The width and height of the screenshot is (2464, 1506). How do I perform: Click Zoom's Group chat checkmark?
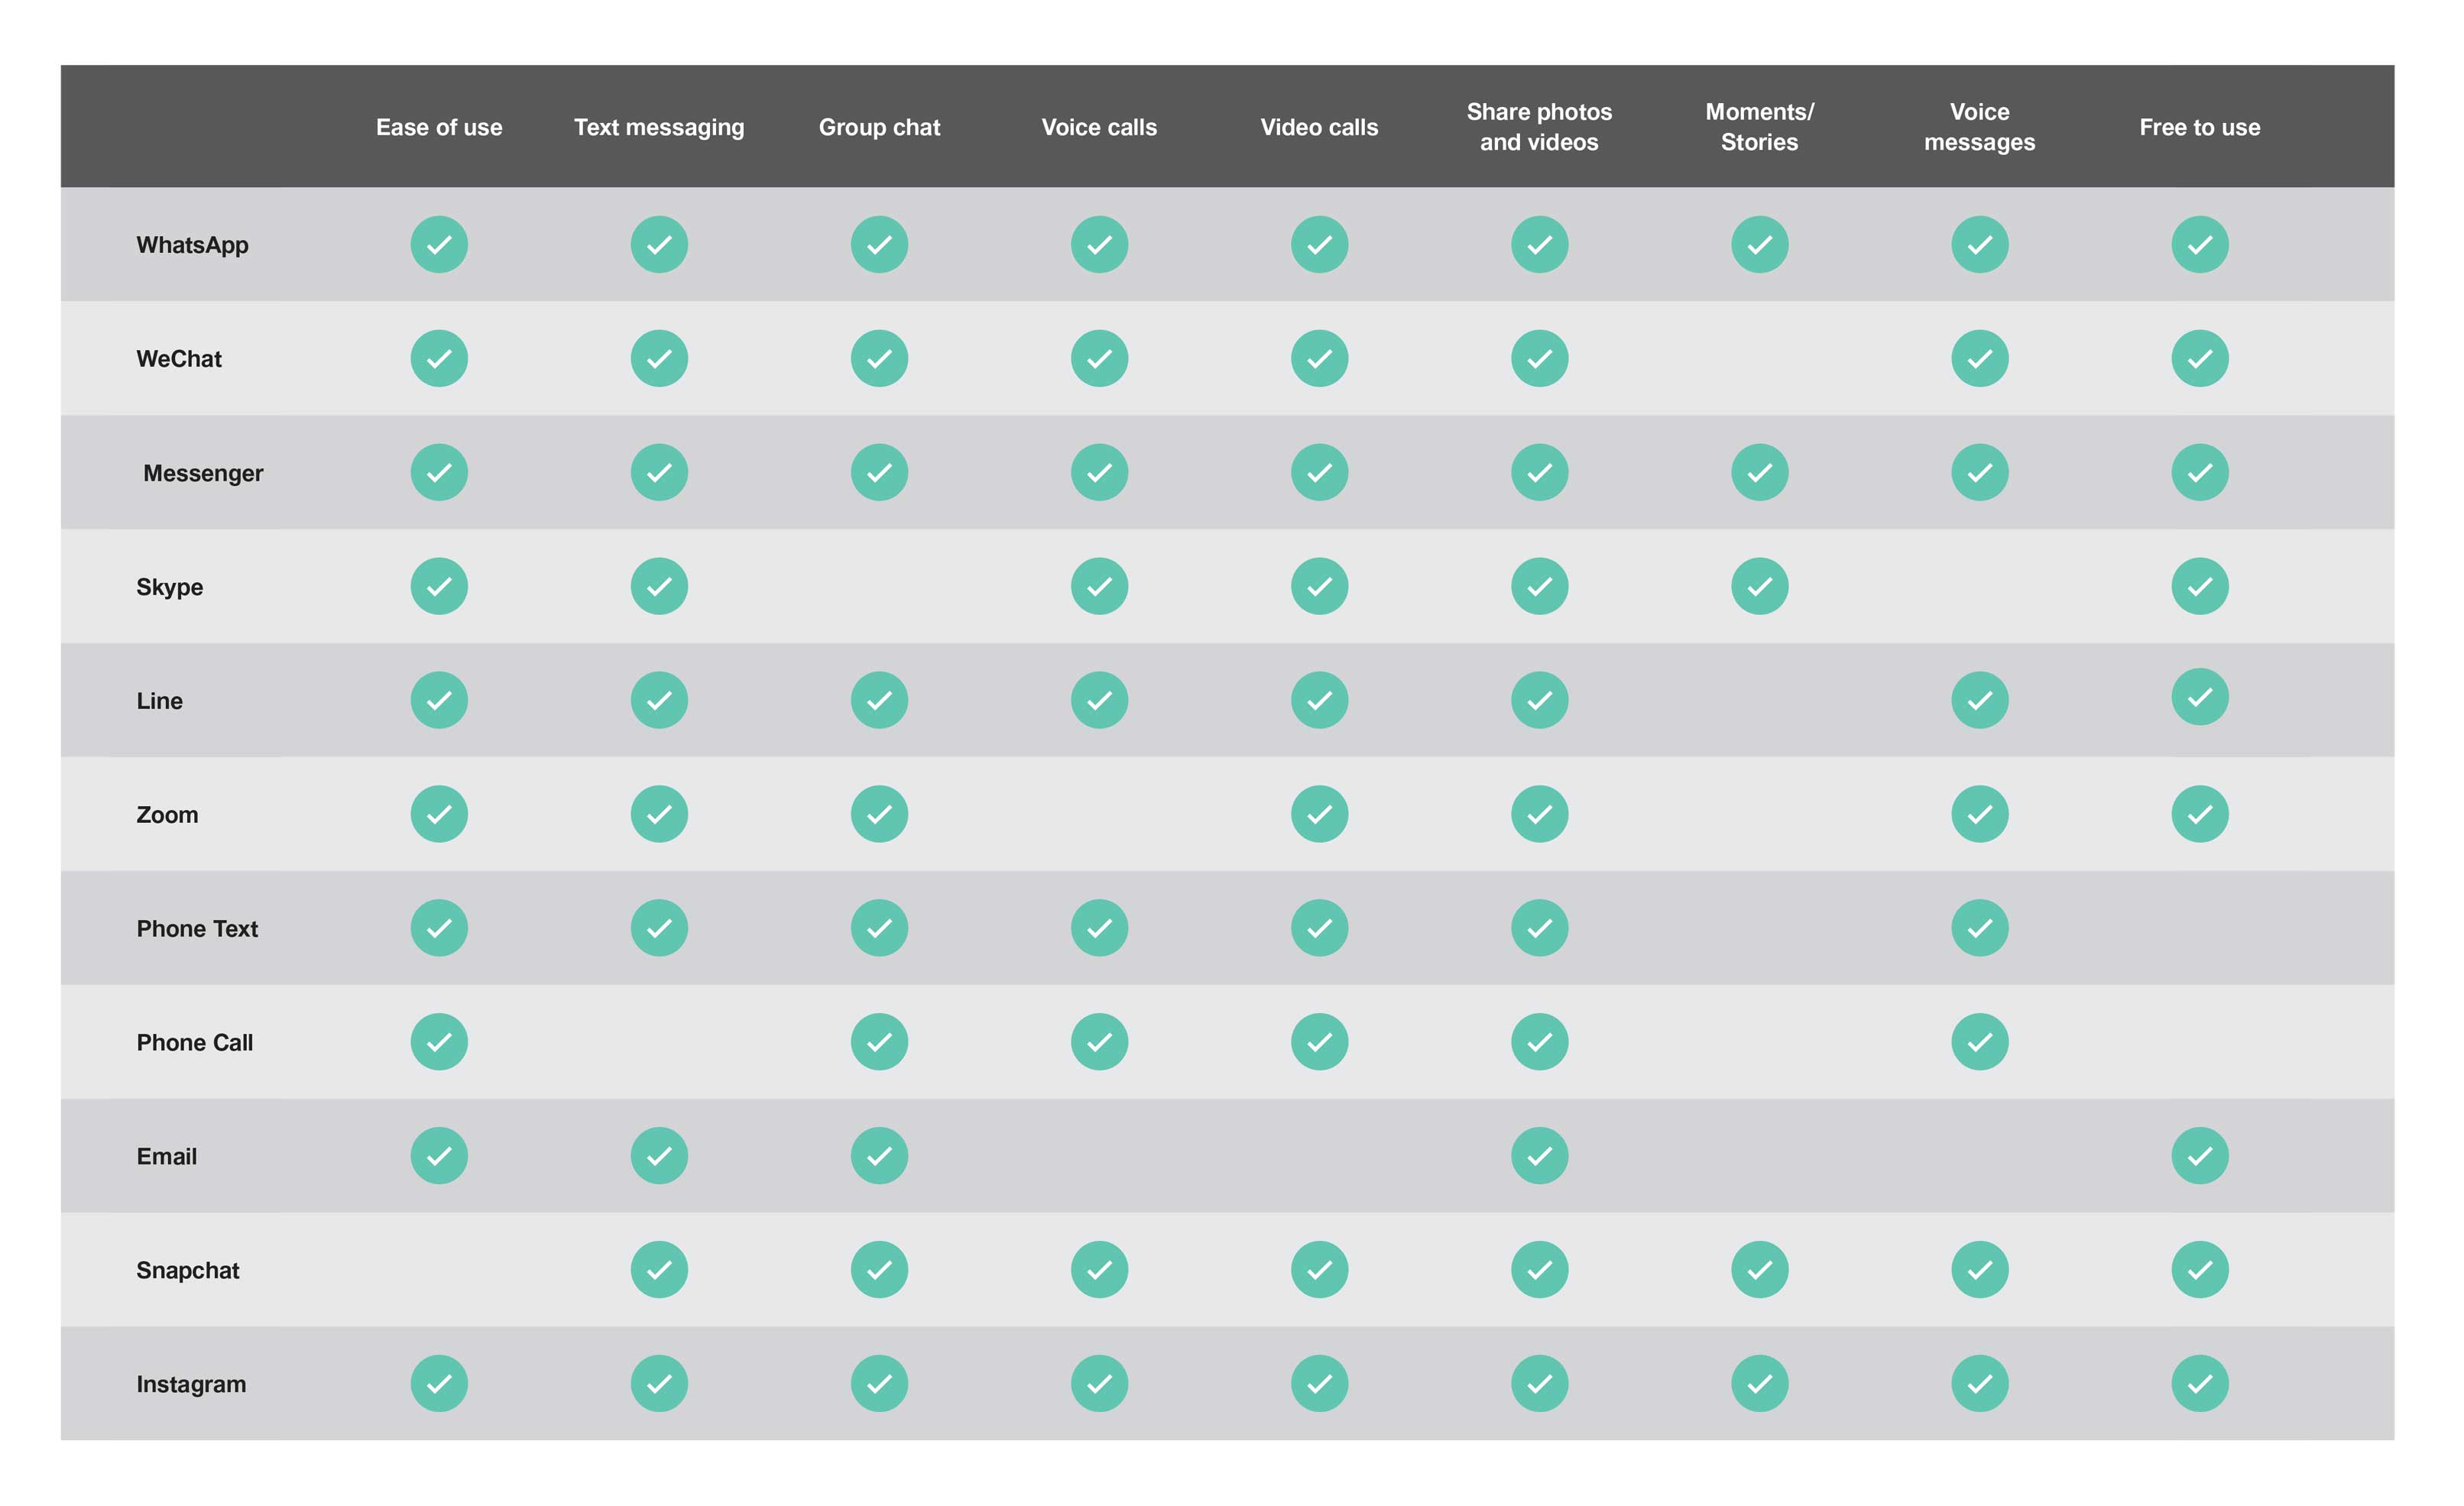(x=879, y=814)
